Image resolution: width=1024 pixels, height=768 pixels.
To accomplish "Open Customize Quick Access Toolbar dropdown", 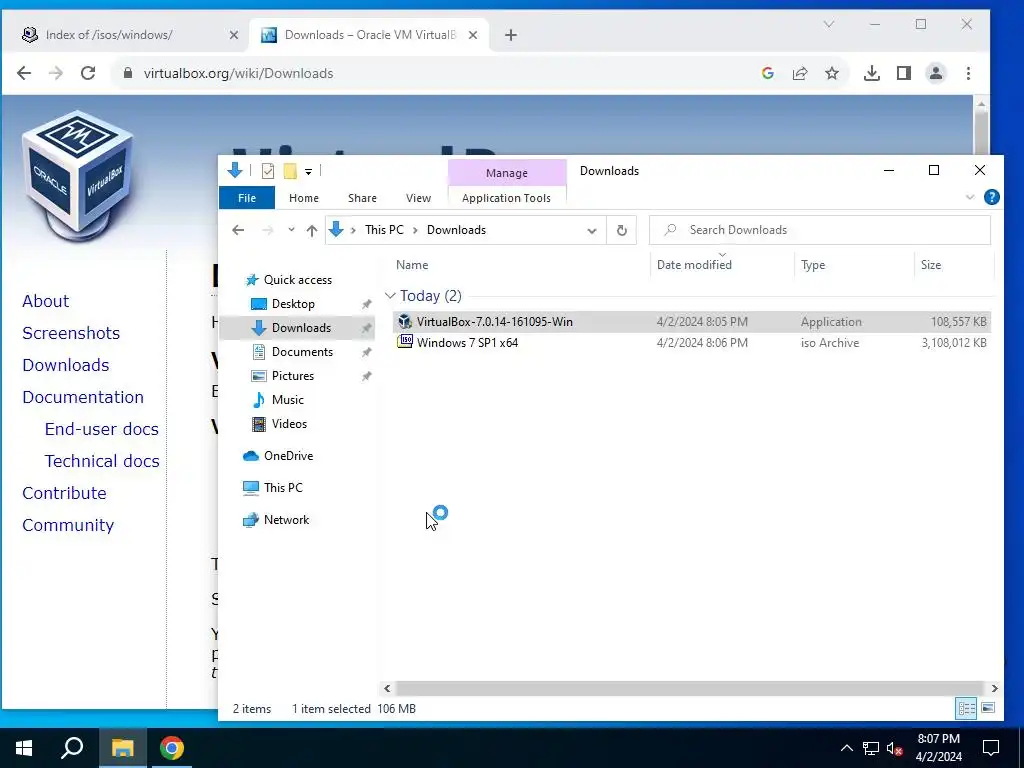I will (308, 172).
